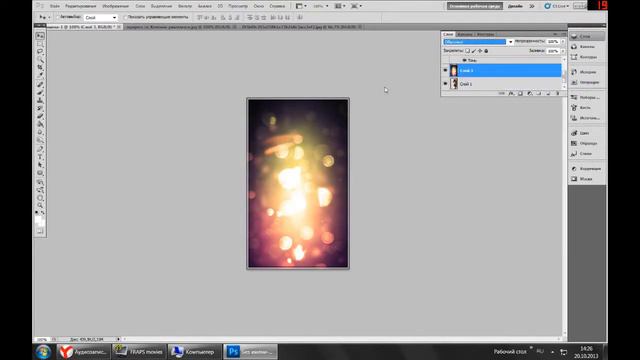Switch to the Контуры tab in Layers panel

485,34
